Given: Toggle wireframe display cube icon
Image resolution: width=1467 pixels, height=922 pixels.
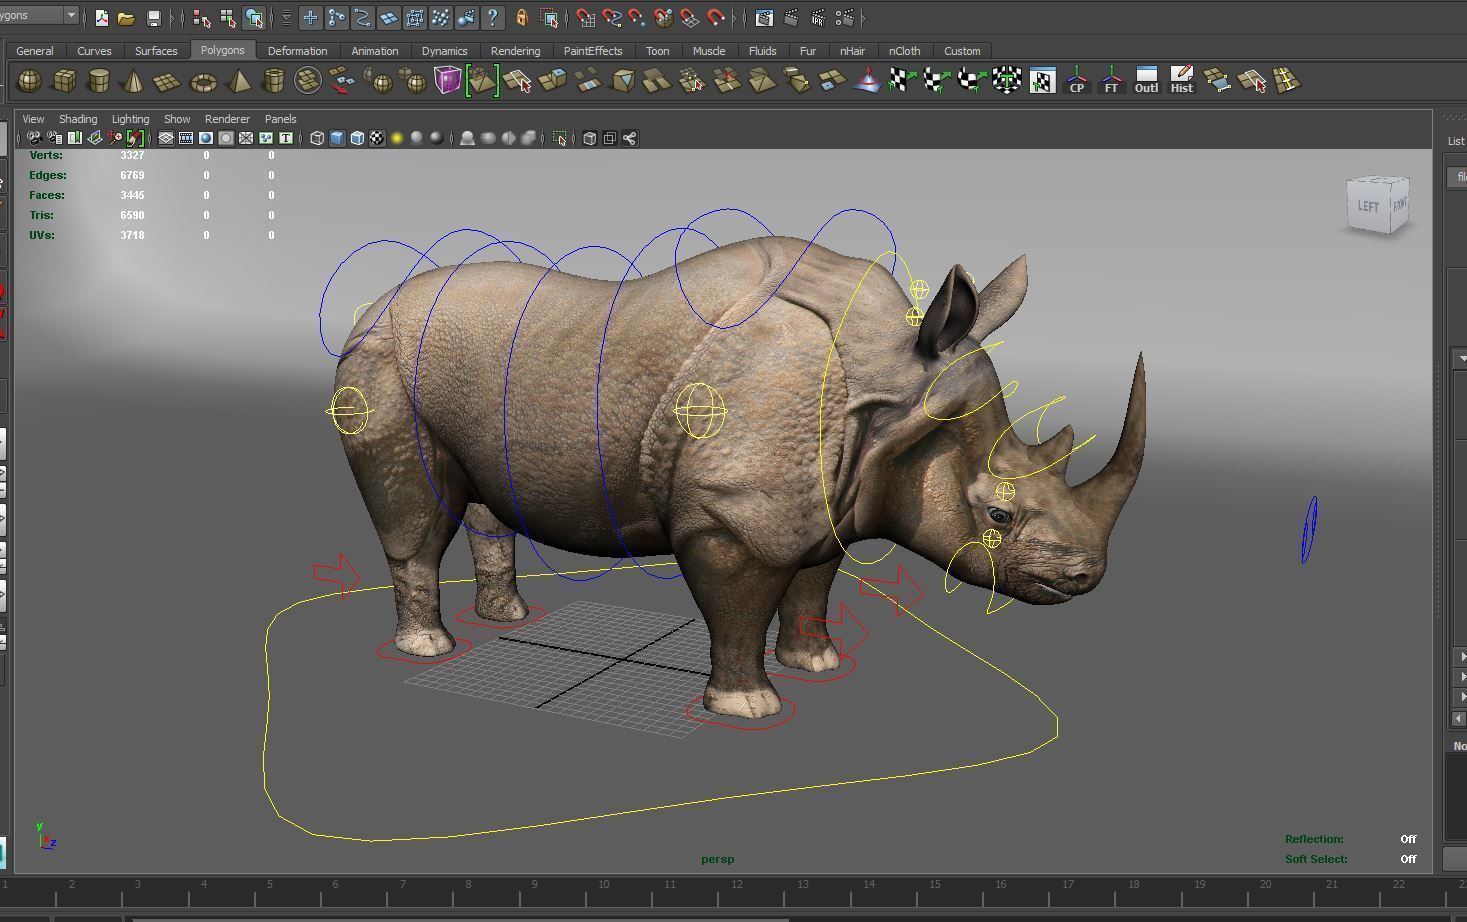Looking at the screenshot, I should [317, 138].
